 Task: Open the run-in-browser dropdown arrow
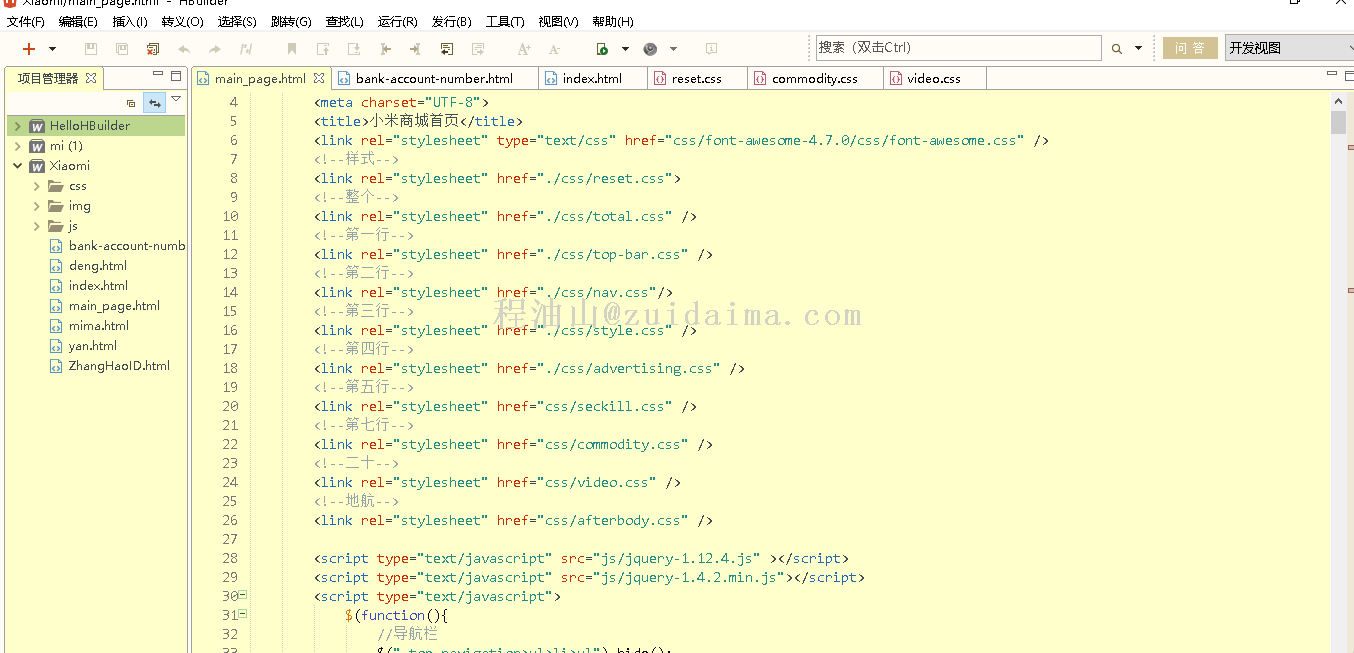click(626, 48)
